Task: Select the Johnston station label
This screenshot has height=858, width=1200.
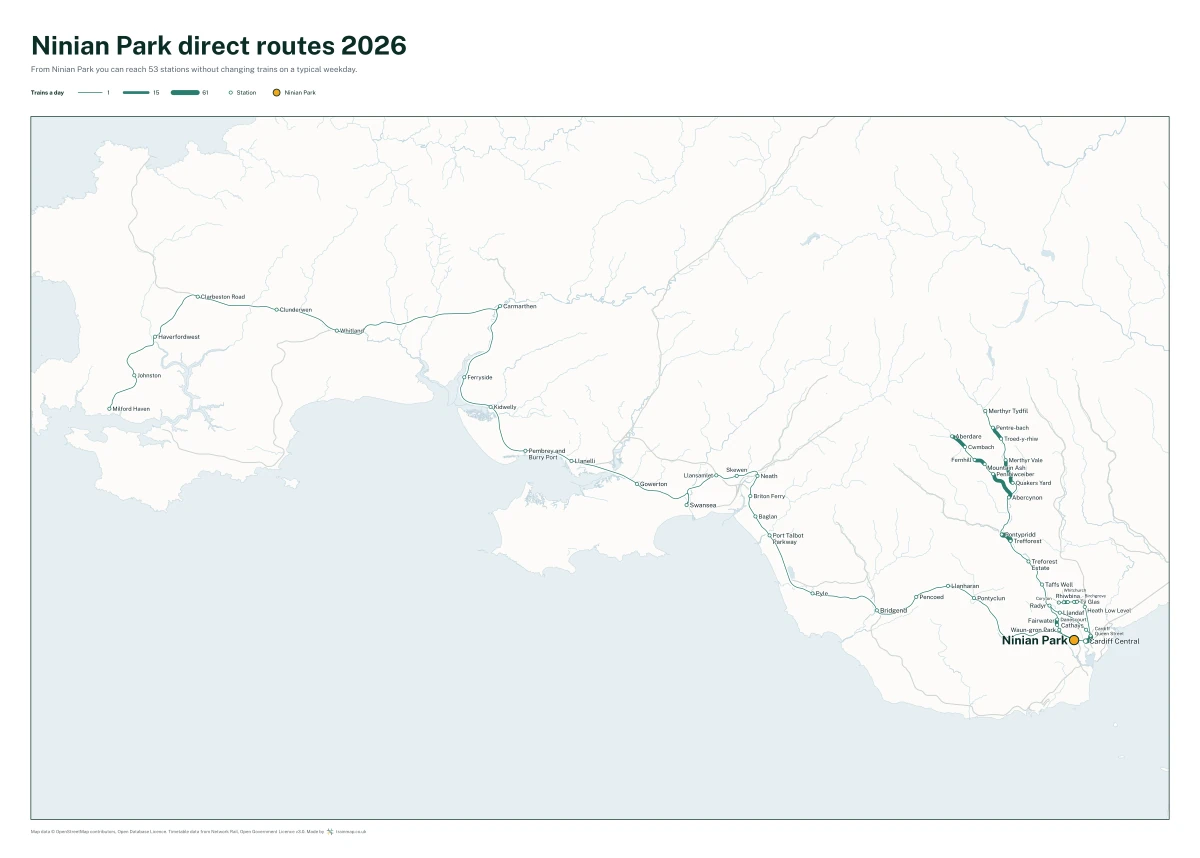Action: (x=149, y=375)
